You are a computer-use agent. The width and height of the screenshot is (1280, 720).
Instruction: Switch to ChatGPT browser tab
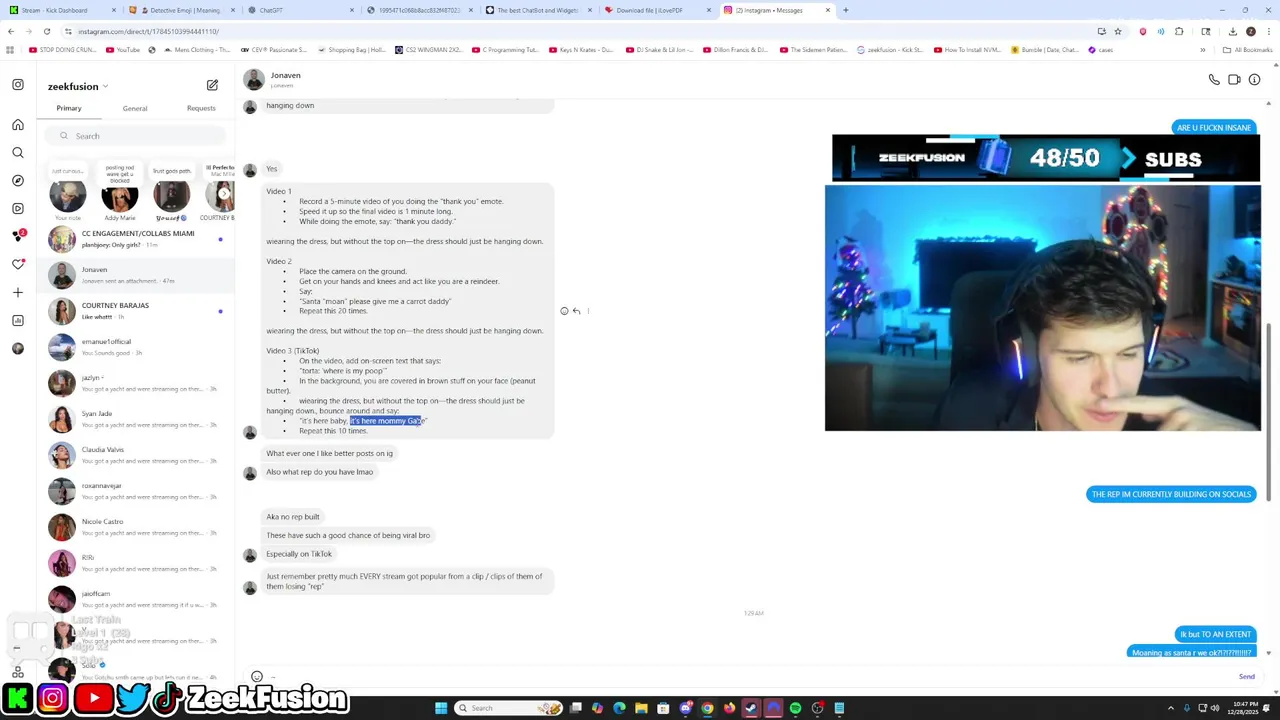tap(300, 10)
